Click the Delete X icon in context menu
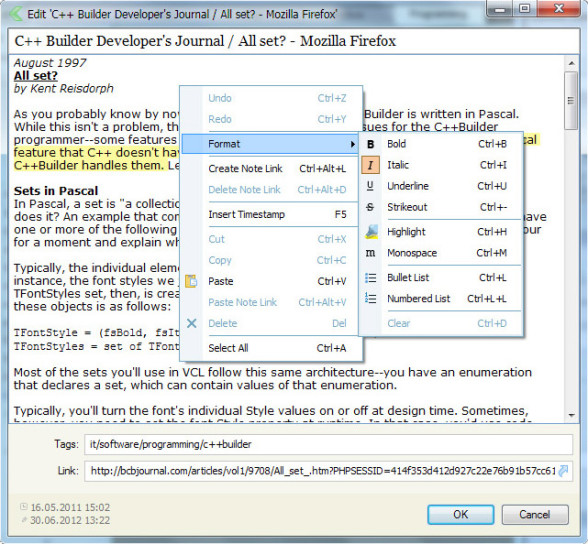This screenshot has width=588, height=544. pos(192,323)
